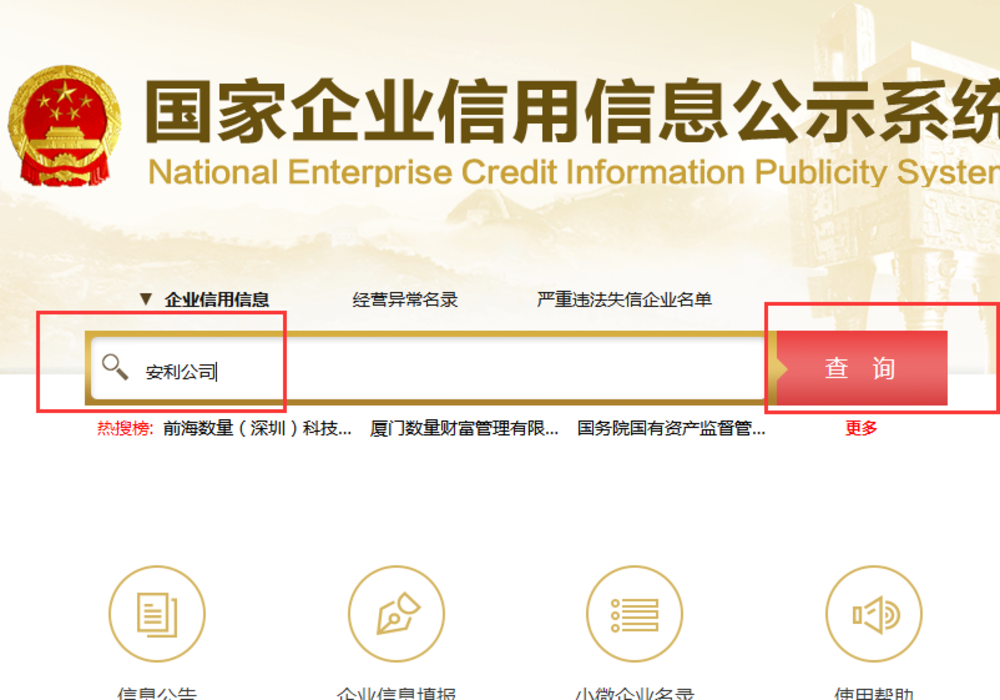Open hot search 前海数量（深圳）科技
Image resolution: width=1000 pixels, height=700 pixels.
(257, 428)
